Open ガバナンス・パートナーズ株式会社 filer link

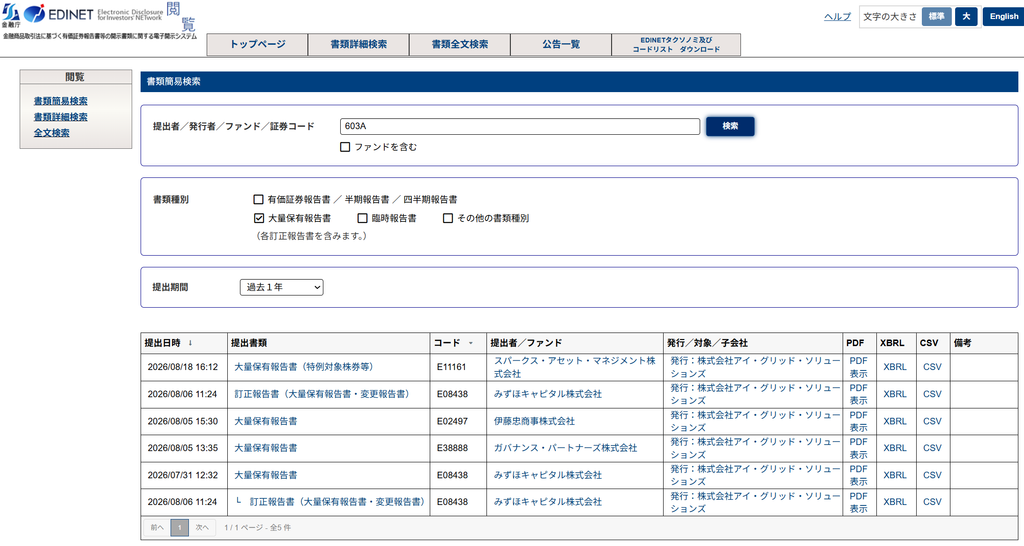tap(565, 448)
